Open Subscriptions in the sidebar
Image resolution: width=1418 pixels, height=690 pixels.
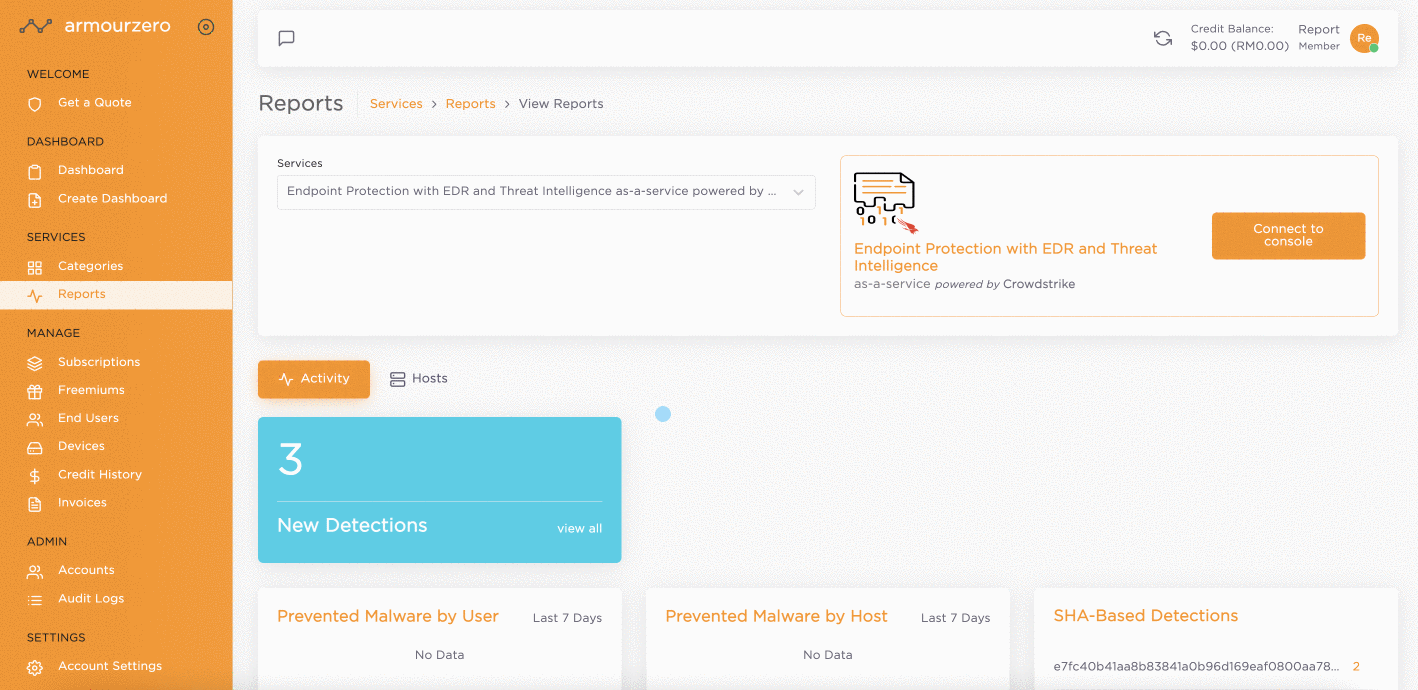[x=99, y=363]
